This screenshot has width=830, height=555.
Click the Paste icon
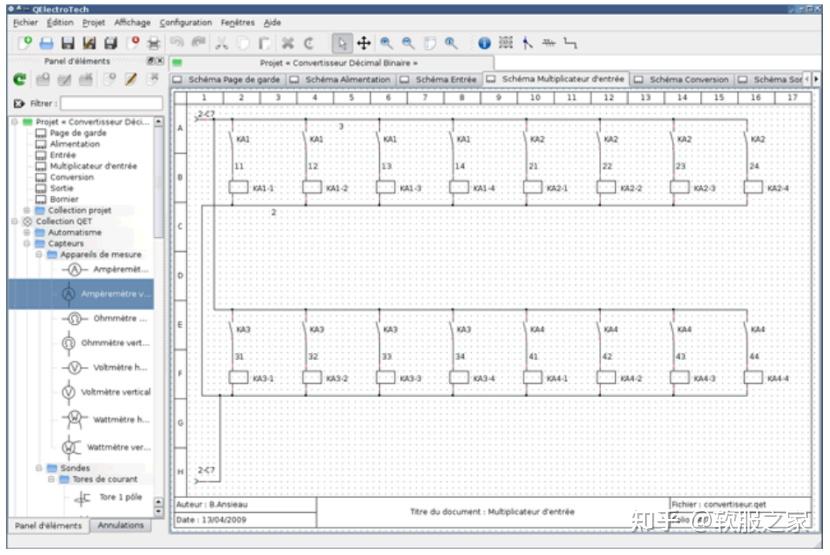click(x=264, y=43)
